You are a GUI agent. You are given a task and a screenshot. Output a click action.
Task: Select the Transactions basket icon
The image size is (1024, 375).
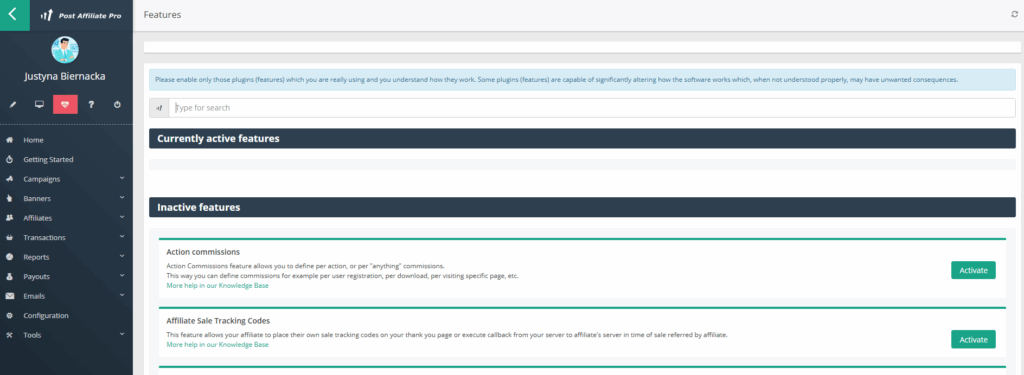[10, 238]
